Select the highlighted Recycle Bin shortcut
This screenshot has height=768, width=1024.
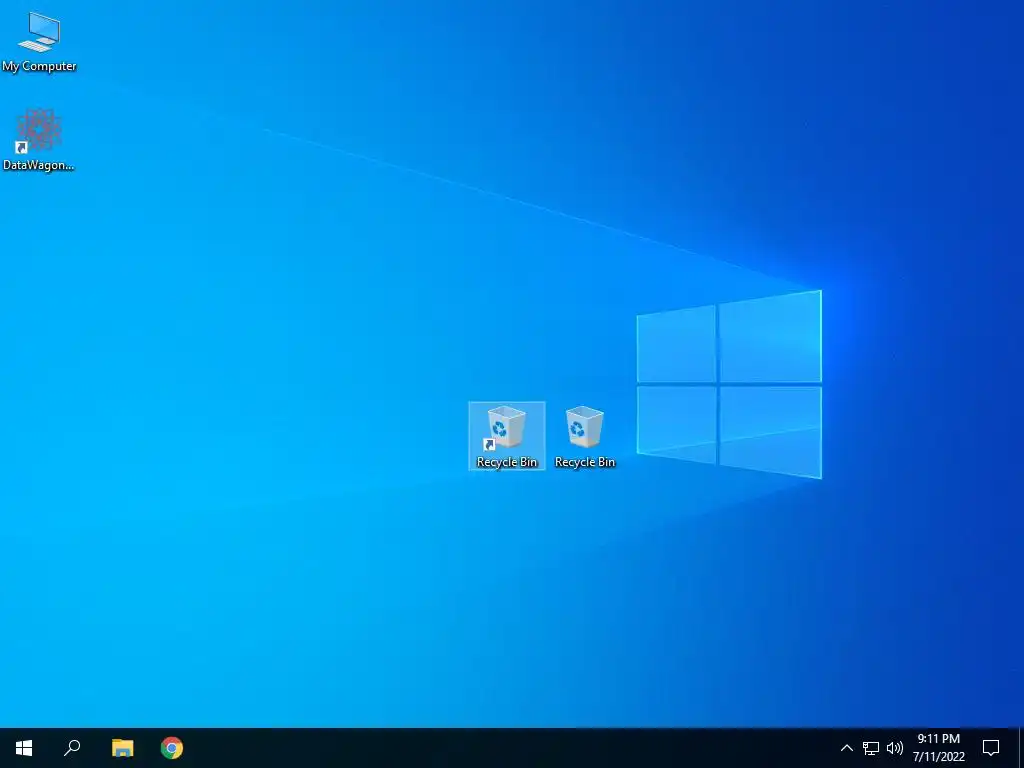tap(507, 436)
